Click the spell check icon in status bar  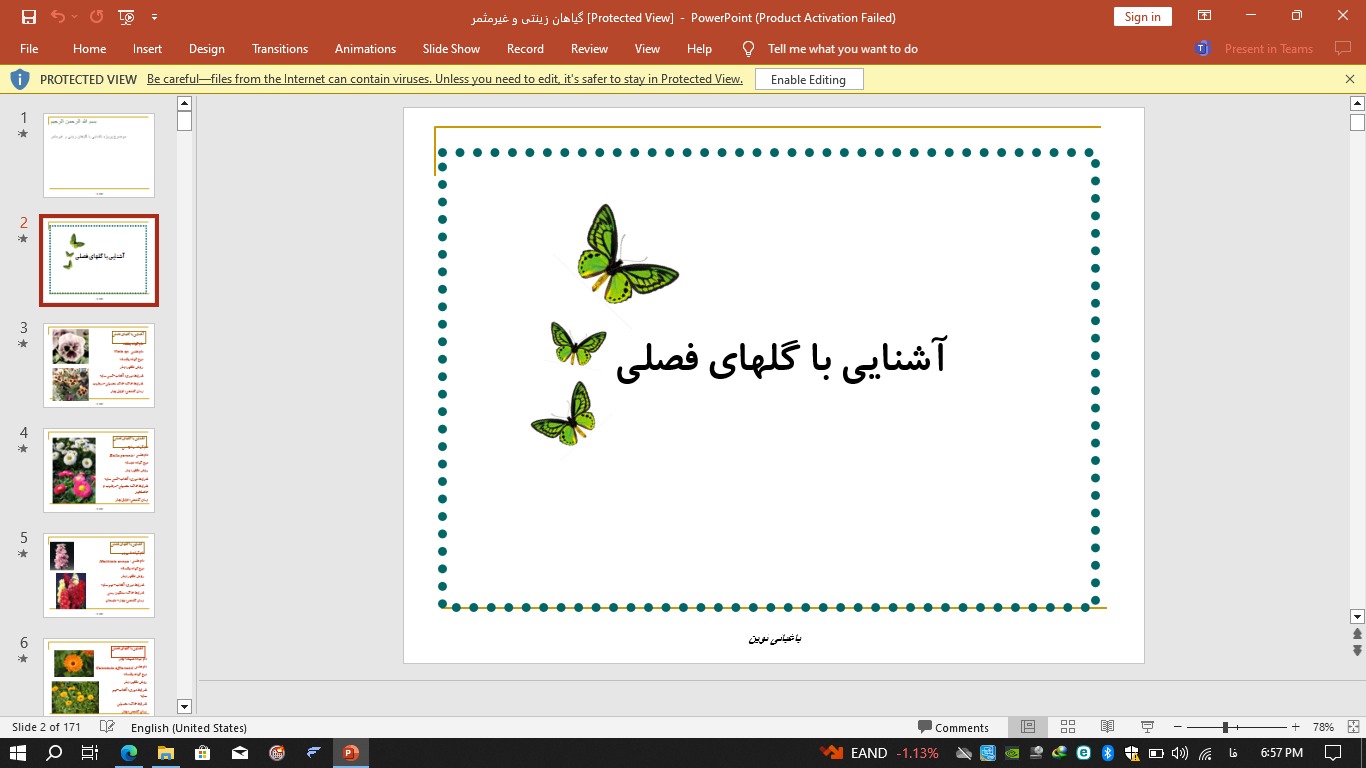point(108,727)
